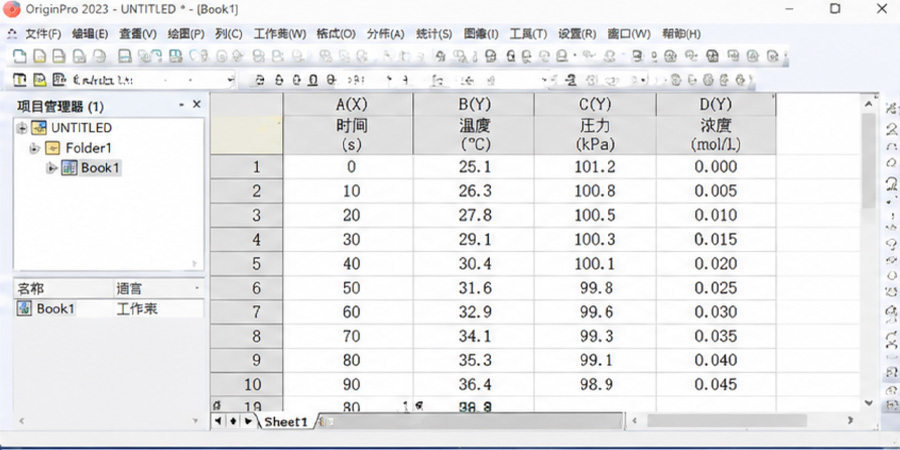Click the concentration cell 0.025
This screenshot has width=900, height=450.
(716, 288)
